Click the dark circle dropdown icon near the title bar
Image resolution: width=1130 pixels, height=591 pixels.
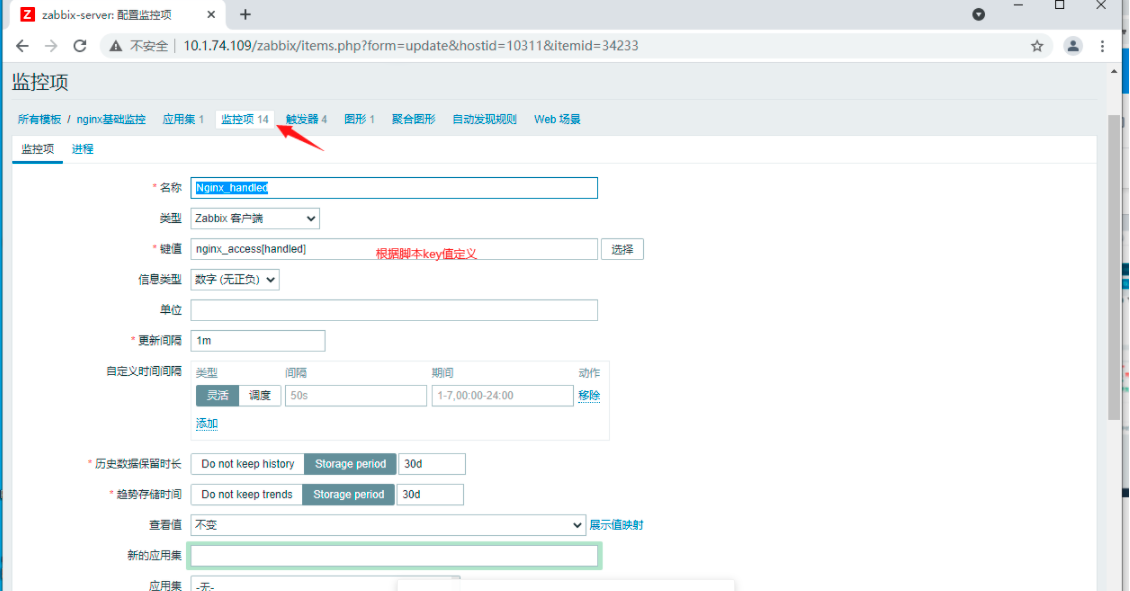tap(979, 14)
